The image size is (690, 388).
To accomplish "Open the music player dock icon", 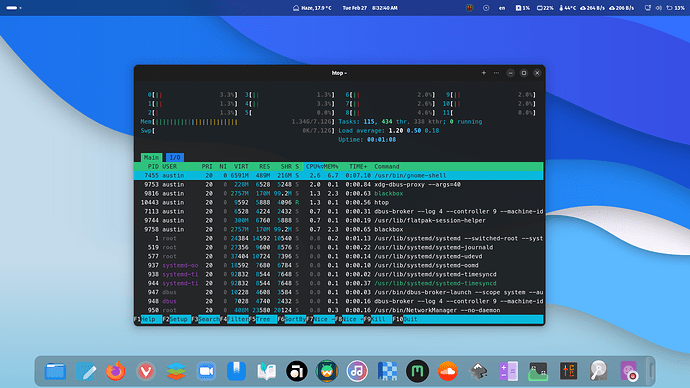I will (357, 371).
